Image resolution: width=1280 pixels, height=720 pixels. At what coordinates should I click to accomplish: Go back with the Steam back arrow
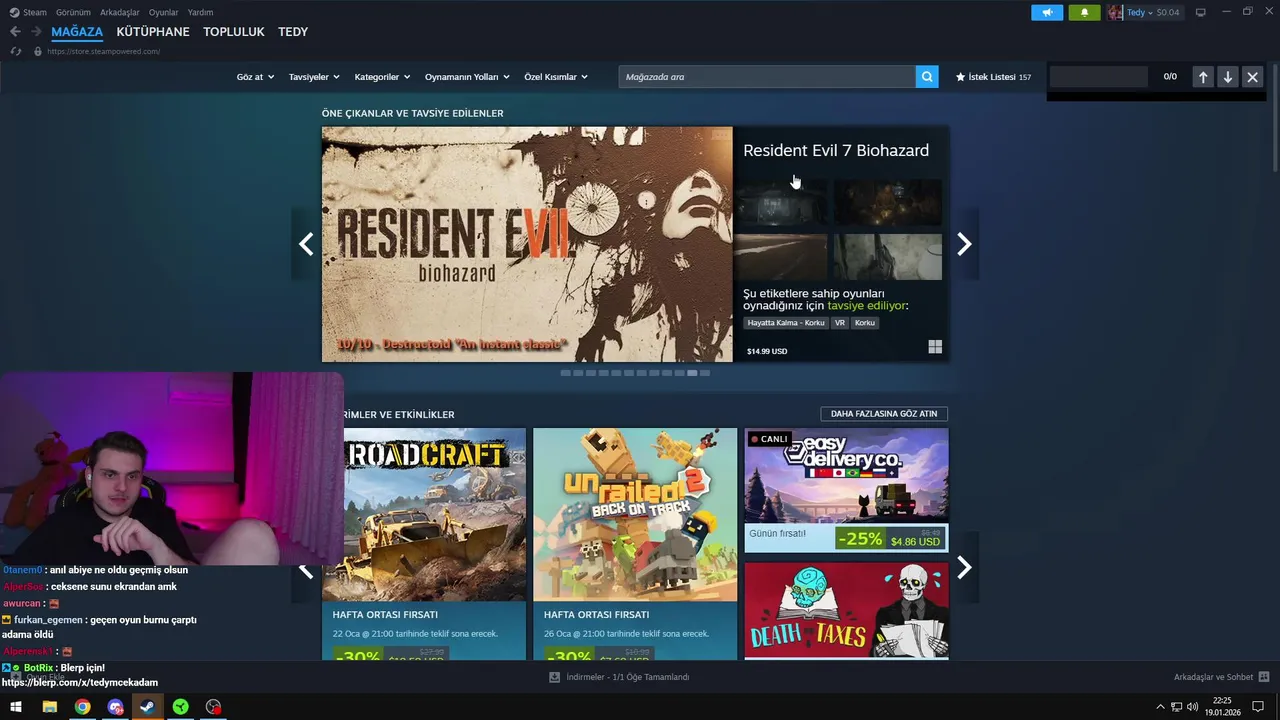(x=15, y=32)
